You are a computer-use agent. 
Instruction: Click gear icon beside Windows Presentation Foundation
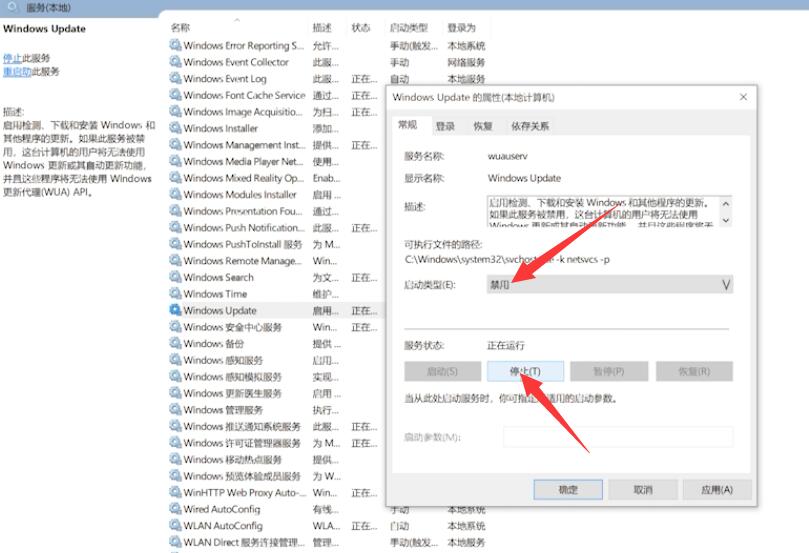pyautogui.click(x=175, y=211)
